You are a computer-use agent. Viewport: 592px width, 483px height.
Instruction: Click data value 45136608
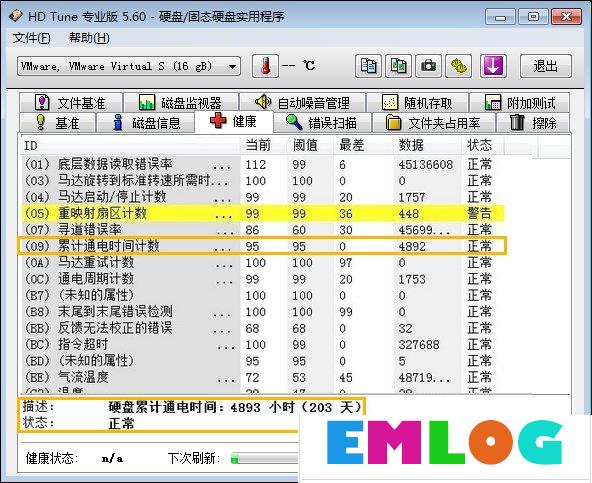tap(426, 165)
